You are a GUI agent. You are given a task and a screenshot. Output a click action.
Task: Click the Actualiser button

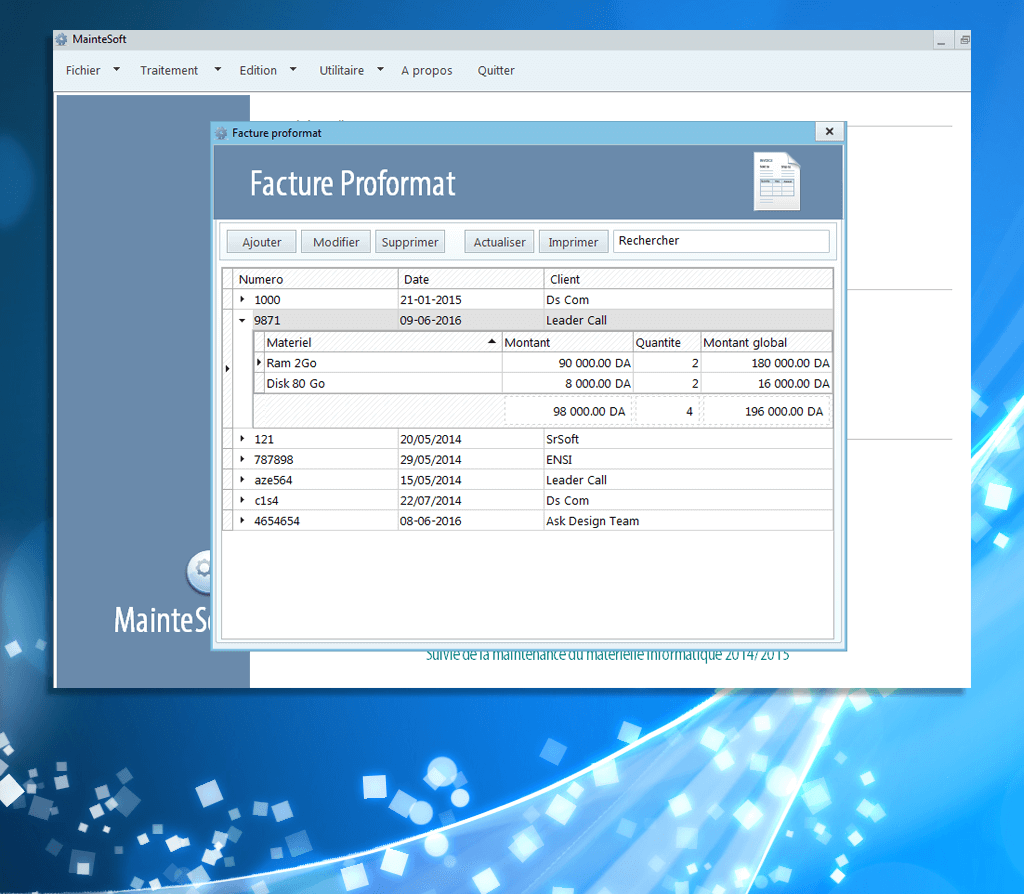[x=499, y=242]
